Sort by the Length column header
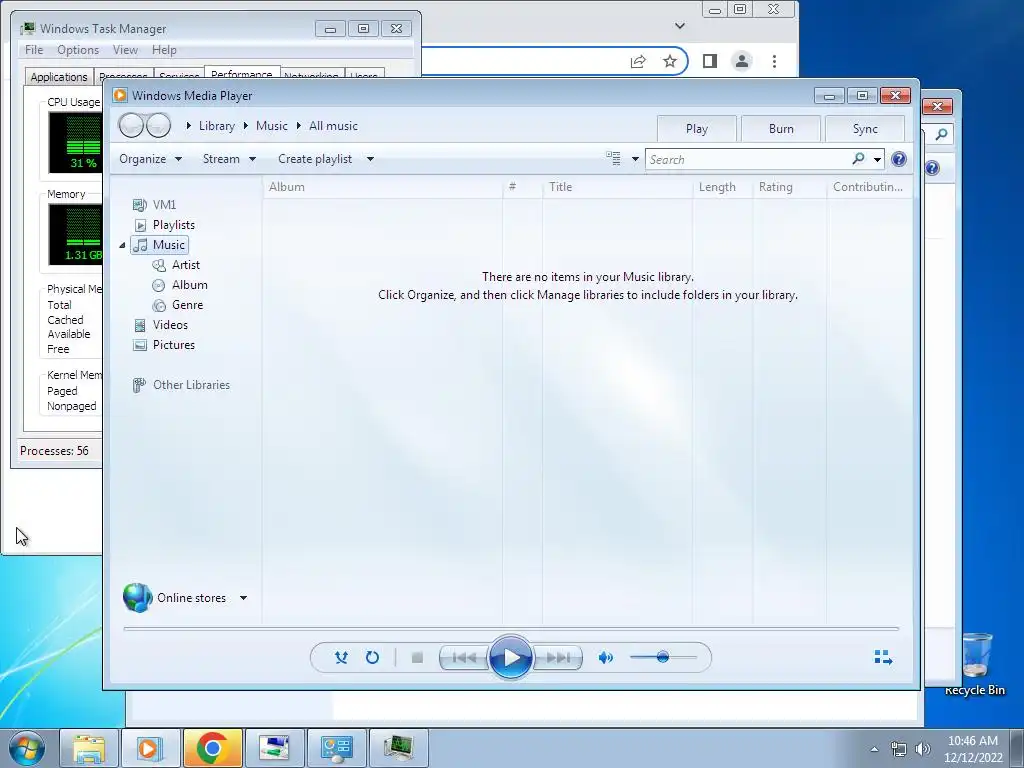Screen dimensions: 1024x768 coord(722,187)
